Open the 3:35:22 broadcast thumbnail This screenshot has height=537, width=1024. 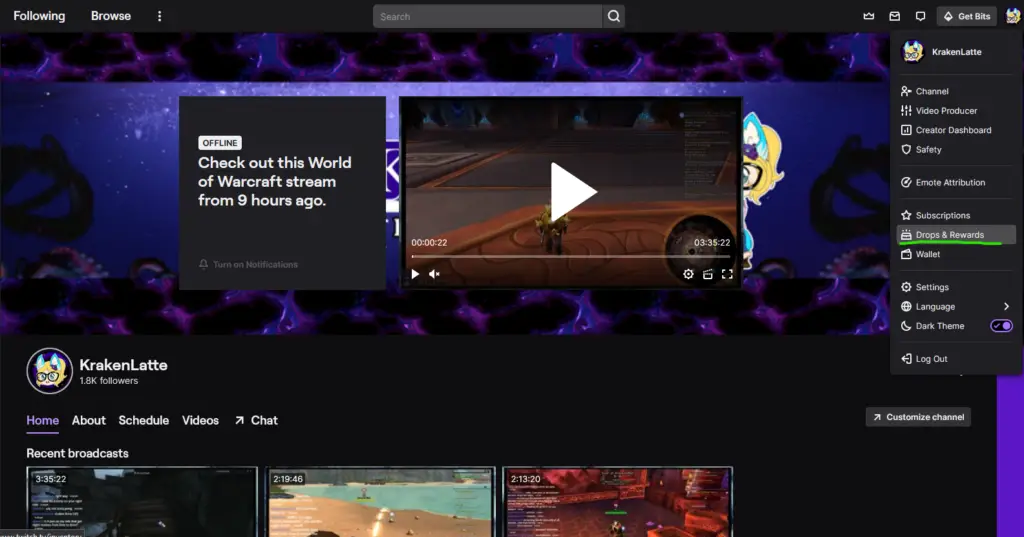tap(142, 502)
